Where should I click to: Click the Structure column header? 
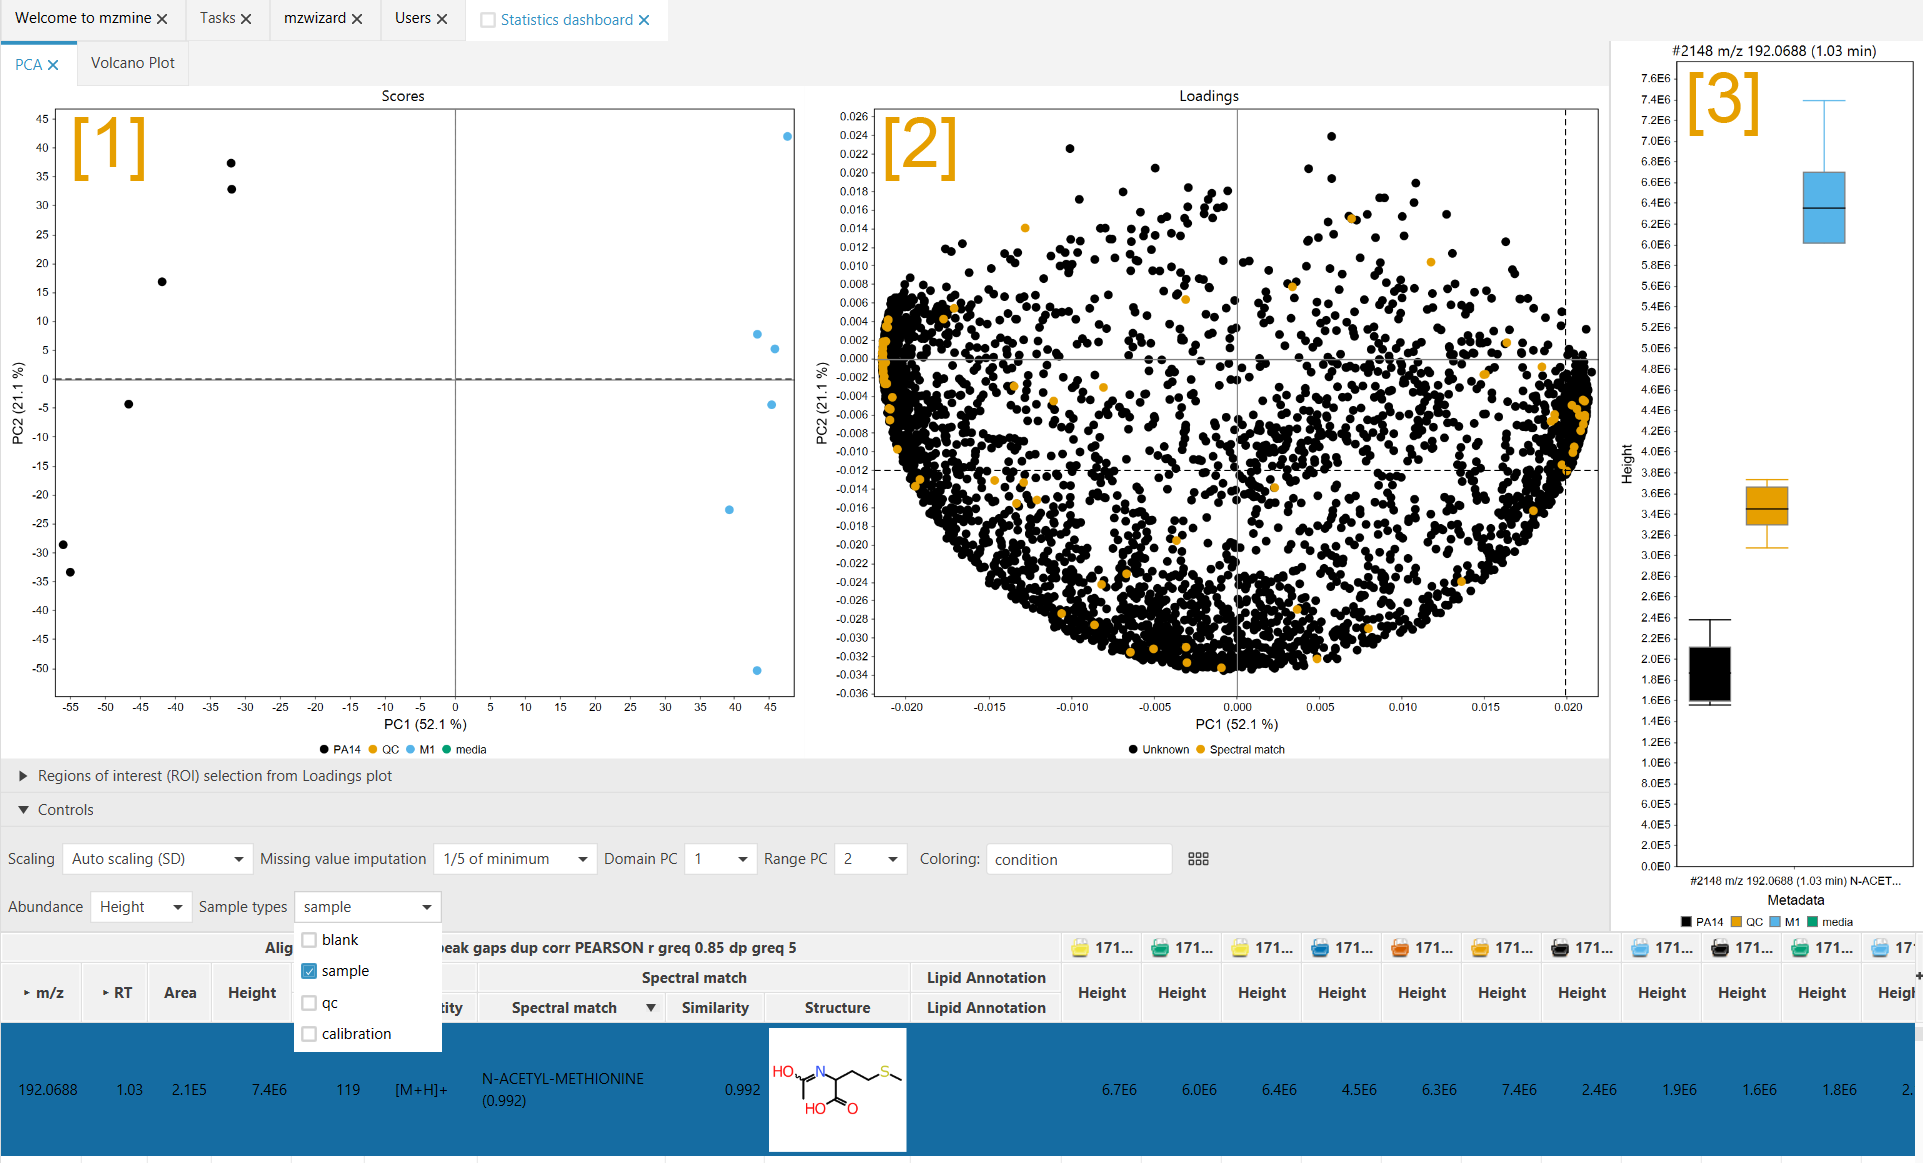[837, 1008]
